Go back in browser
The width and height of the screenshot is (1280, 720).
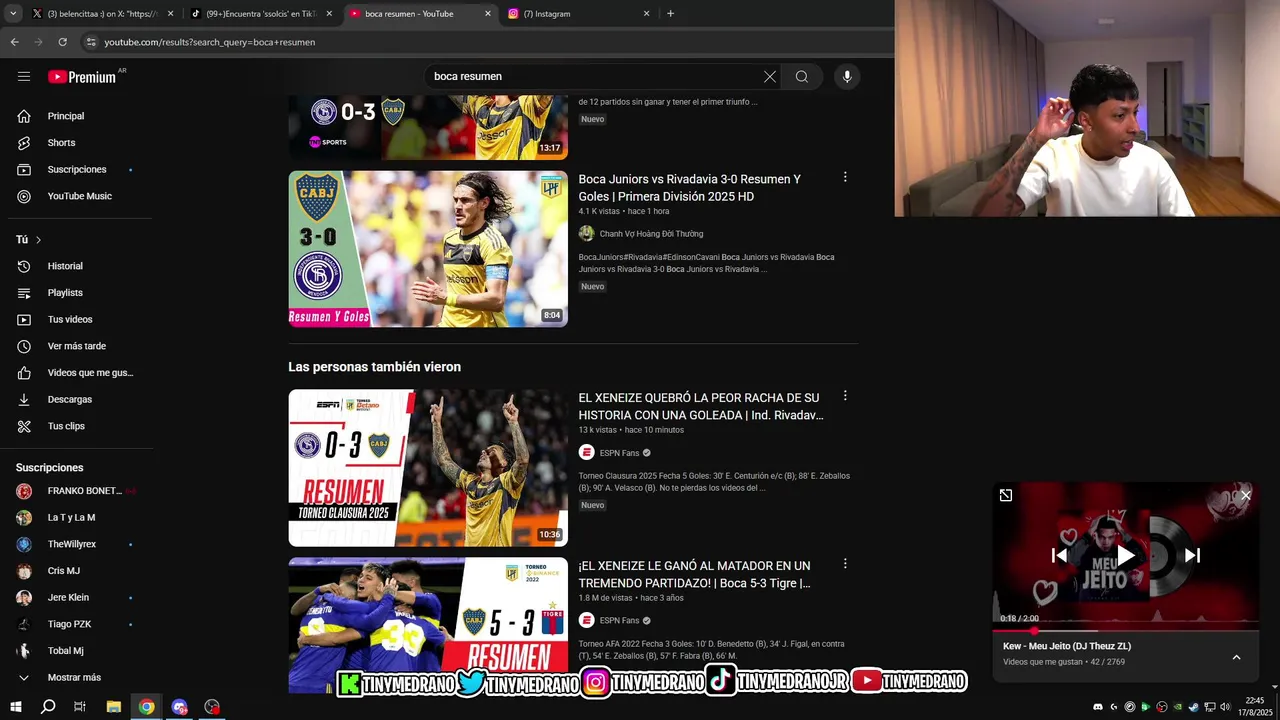point(14,42)
